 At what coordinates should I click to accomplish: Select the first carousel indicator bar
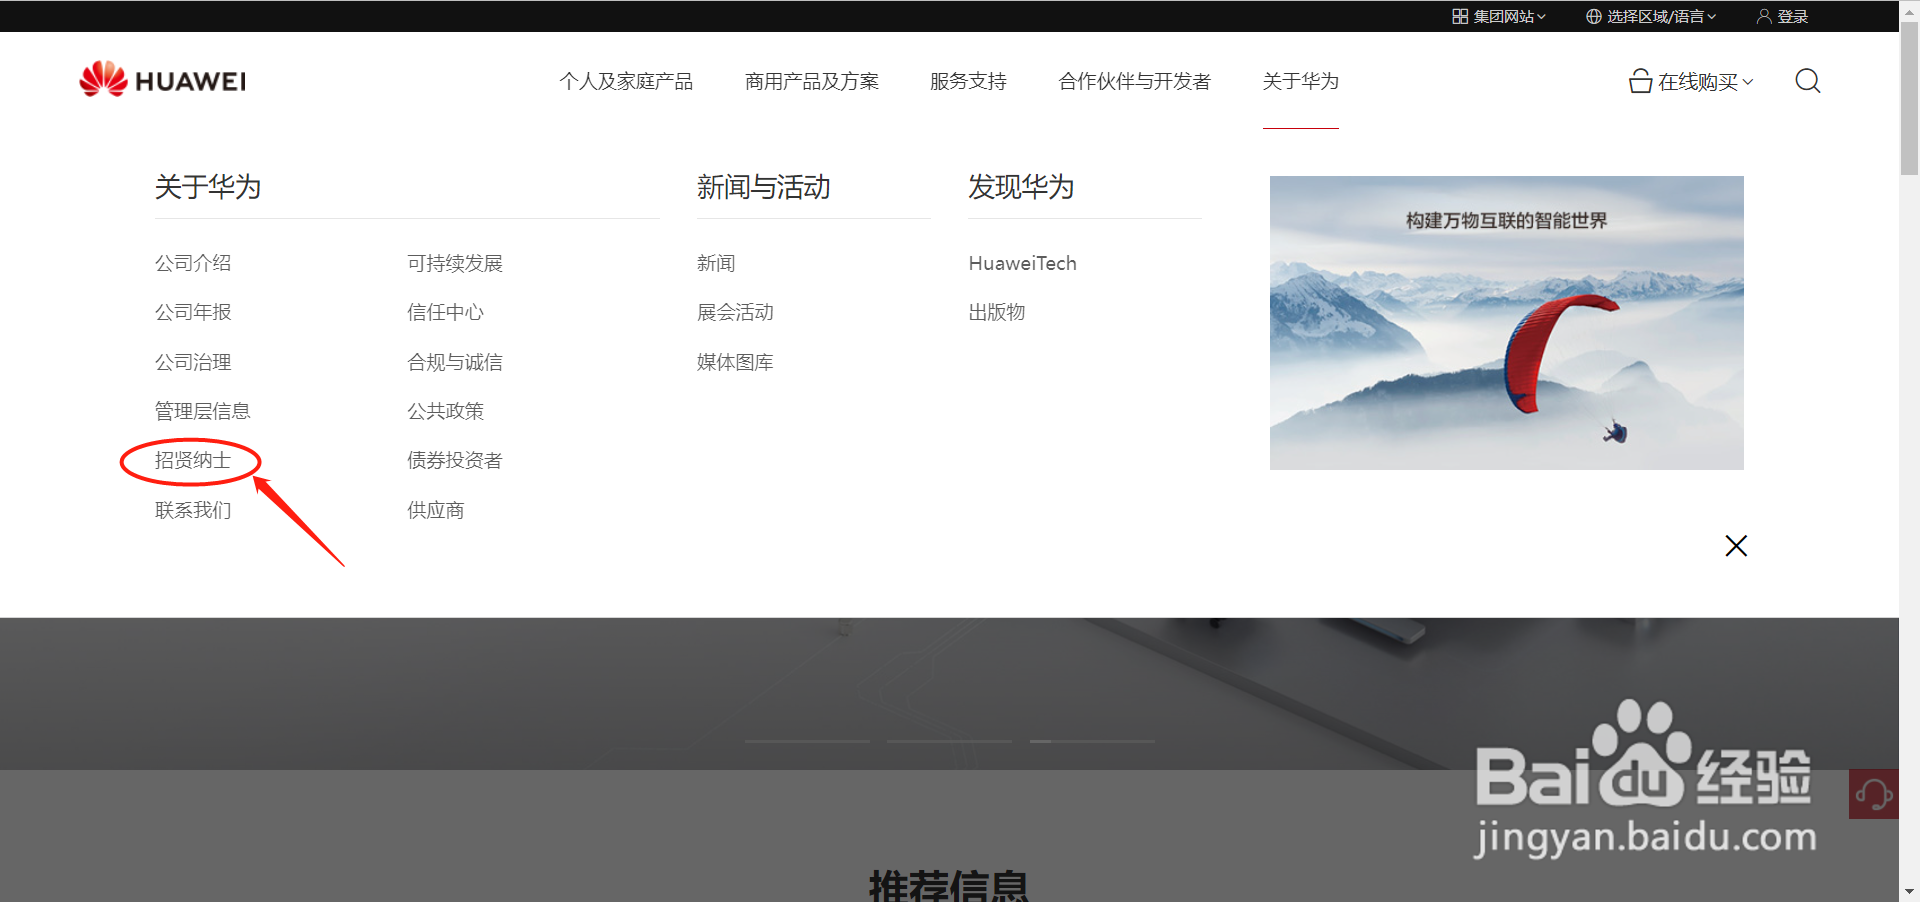[x=808, y=741]
